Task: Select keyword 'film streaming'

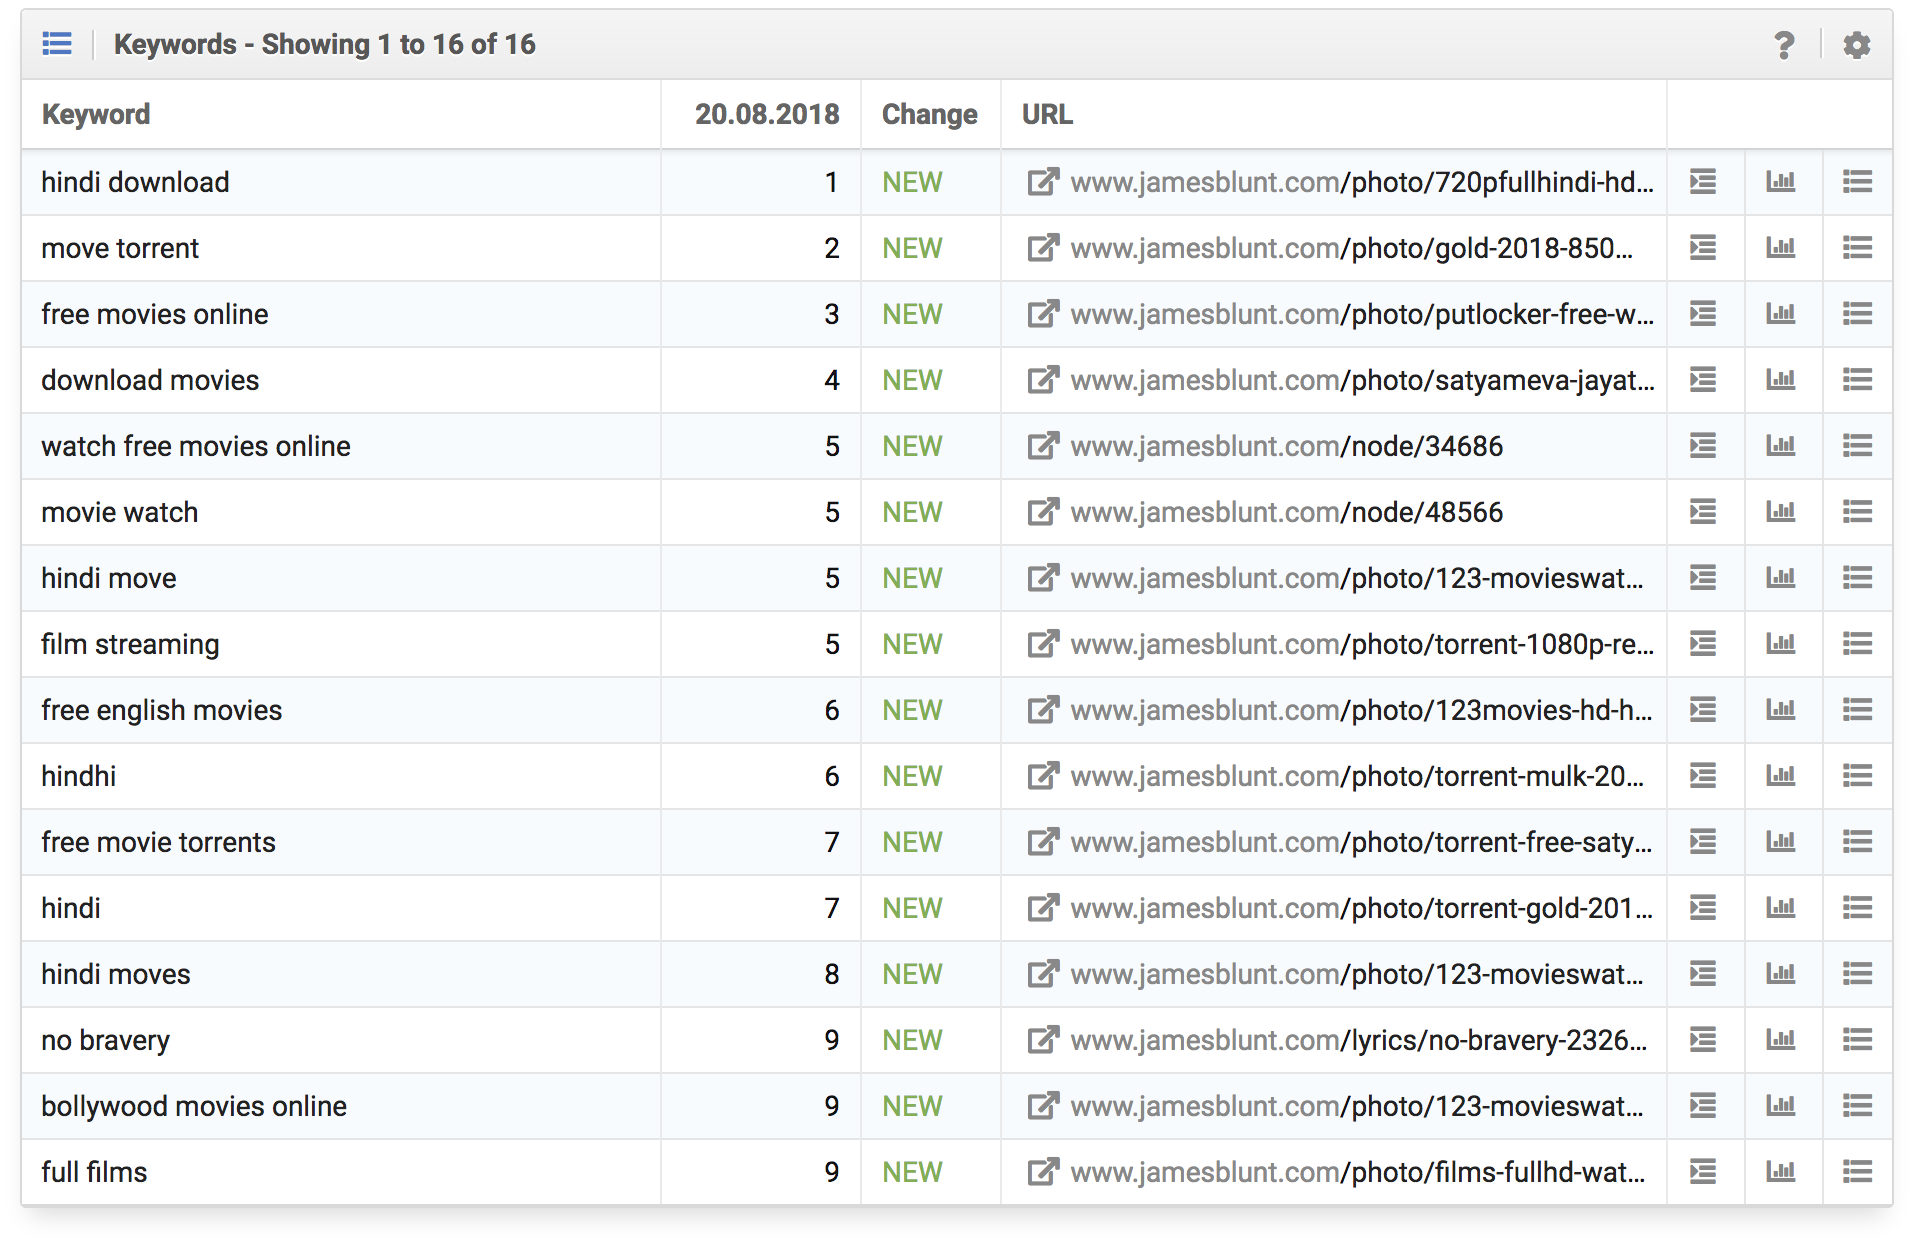Action: tap(130, 644)
